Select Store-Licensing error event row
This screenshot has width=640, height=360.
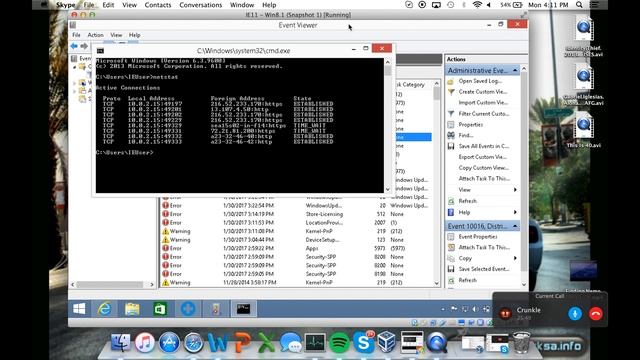point(296,214)
